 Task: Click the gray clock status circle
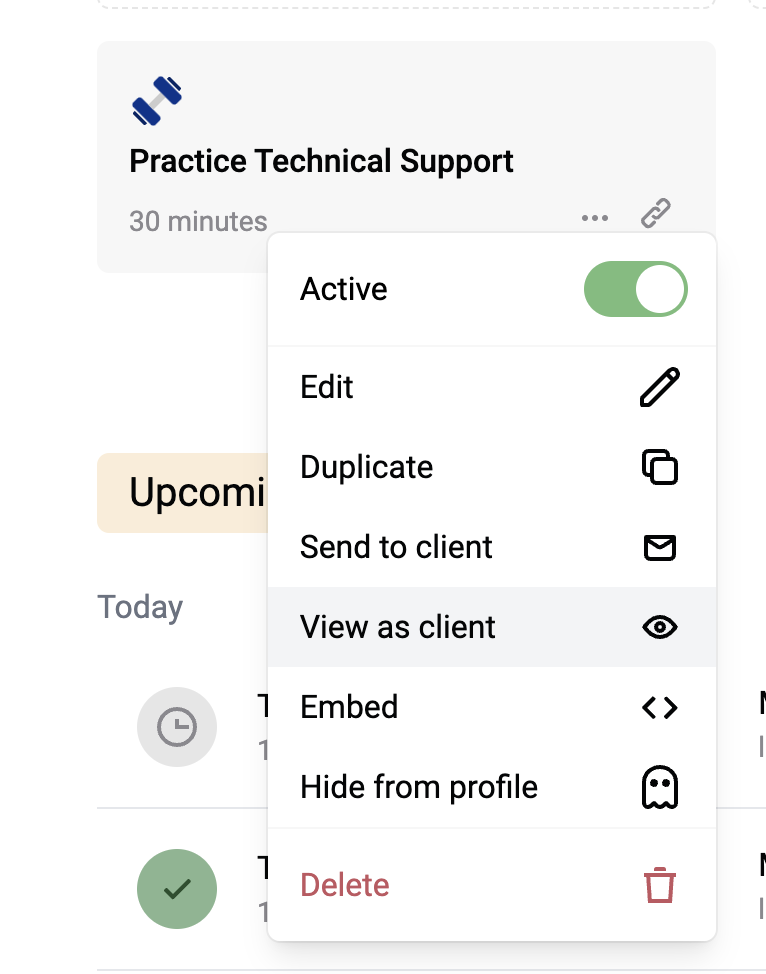177,727
